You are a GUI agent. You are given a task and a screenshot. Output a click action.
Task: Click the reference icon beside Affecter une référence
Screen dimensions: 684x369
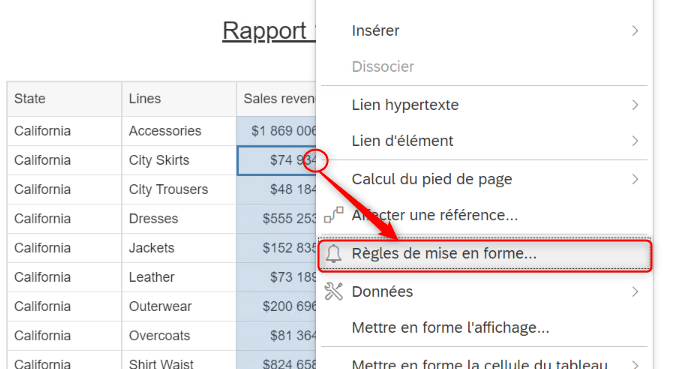point(334,215)
